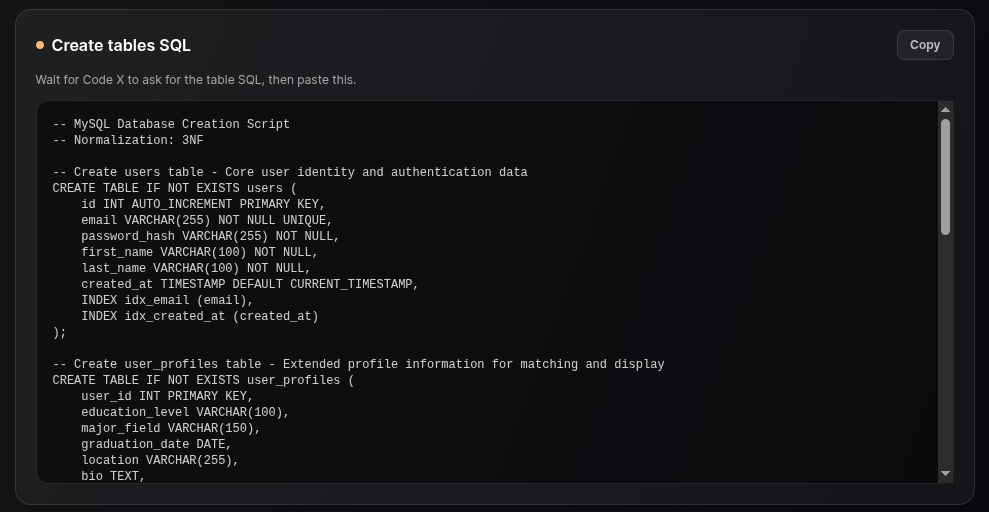Click the "Create users table" comment line

[290, 173]
